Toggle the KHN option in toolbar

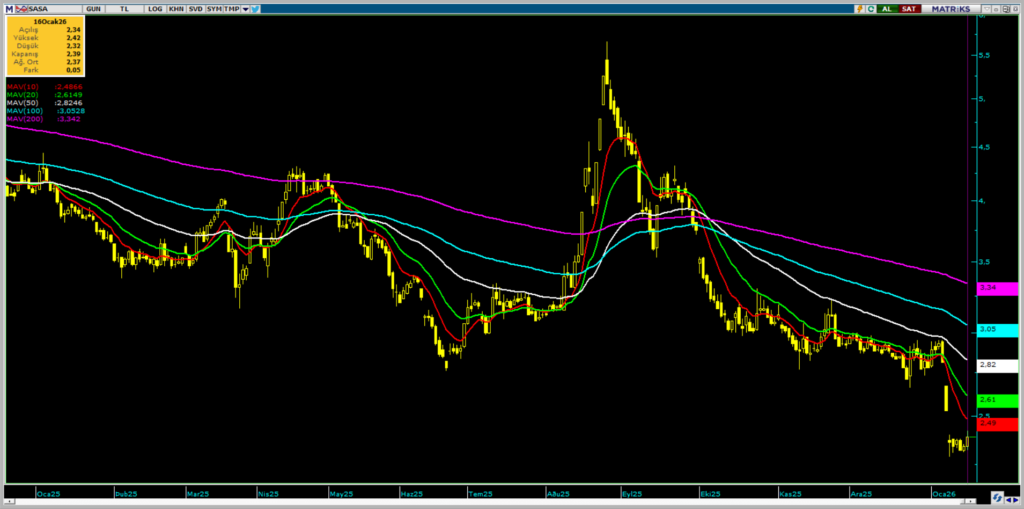(176, 8)
